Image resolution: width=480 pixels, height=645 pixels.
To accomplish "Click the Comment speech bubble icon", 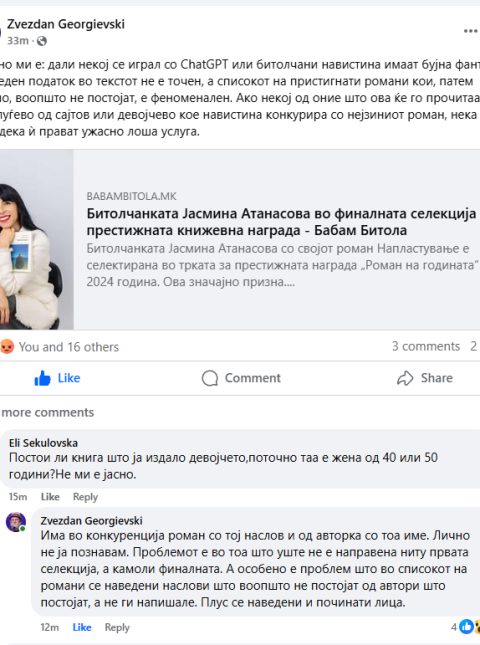I will 210,378.
